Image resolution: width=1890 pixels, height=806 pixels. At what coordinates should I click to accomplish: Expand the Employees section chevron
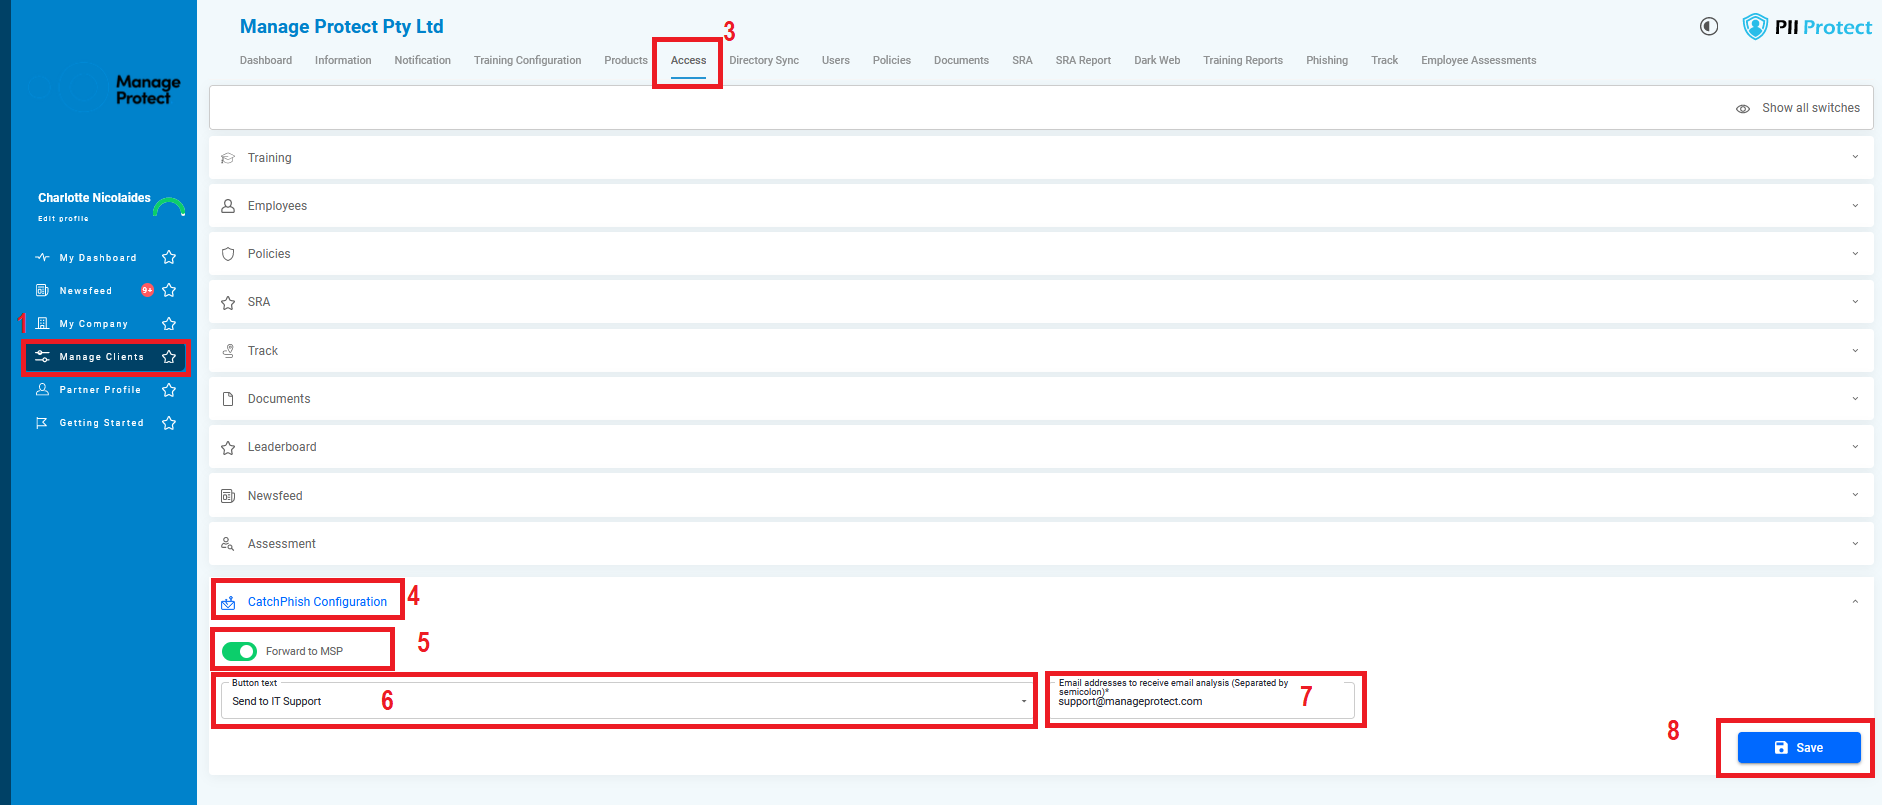tap(1855, 206)
